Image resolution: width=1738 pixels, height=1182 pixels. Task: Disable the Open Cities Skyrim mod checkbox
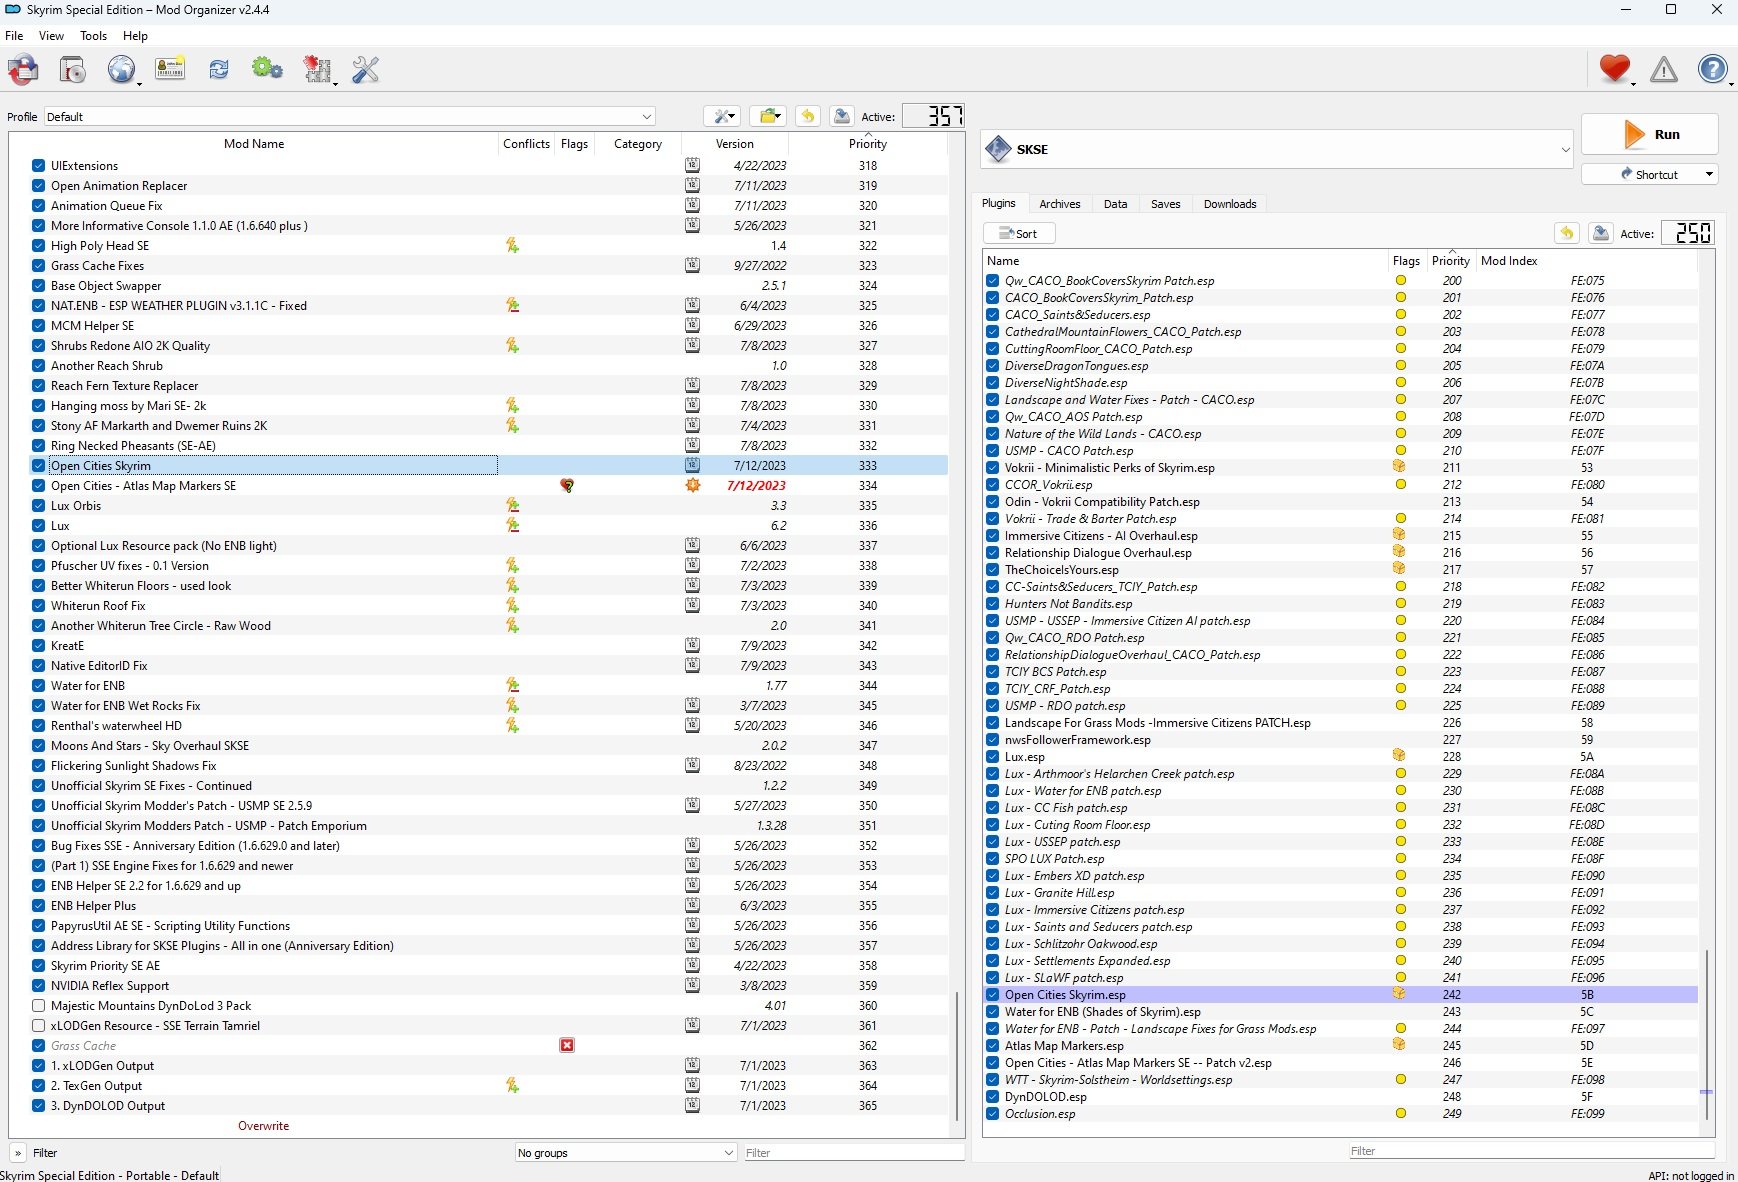[38, 465]
